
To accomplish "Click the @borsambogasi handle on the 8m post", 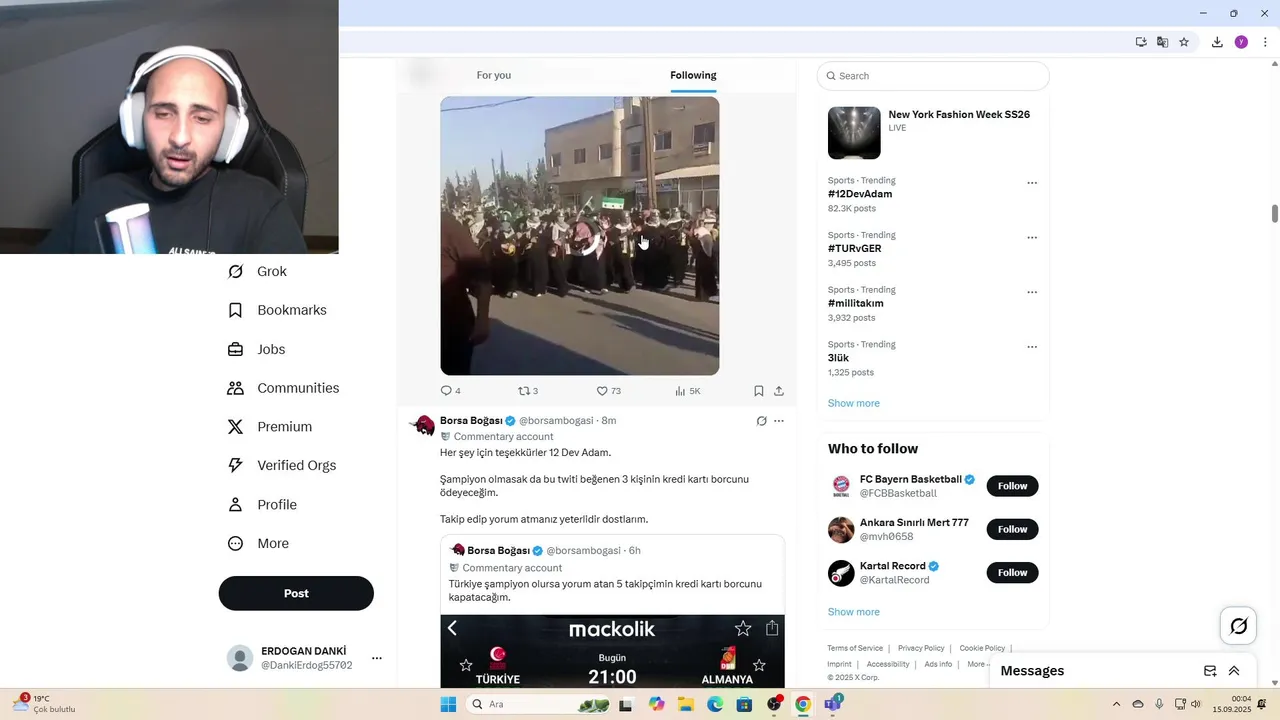I will (556, 421).
